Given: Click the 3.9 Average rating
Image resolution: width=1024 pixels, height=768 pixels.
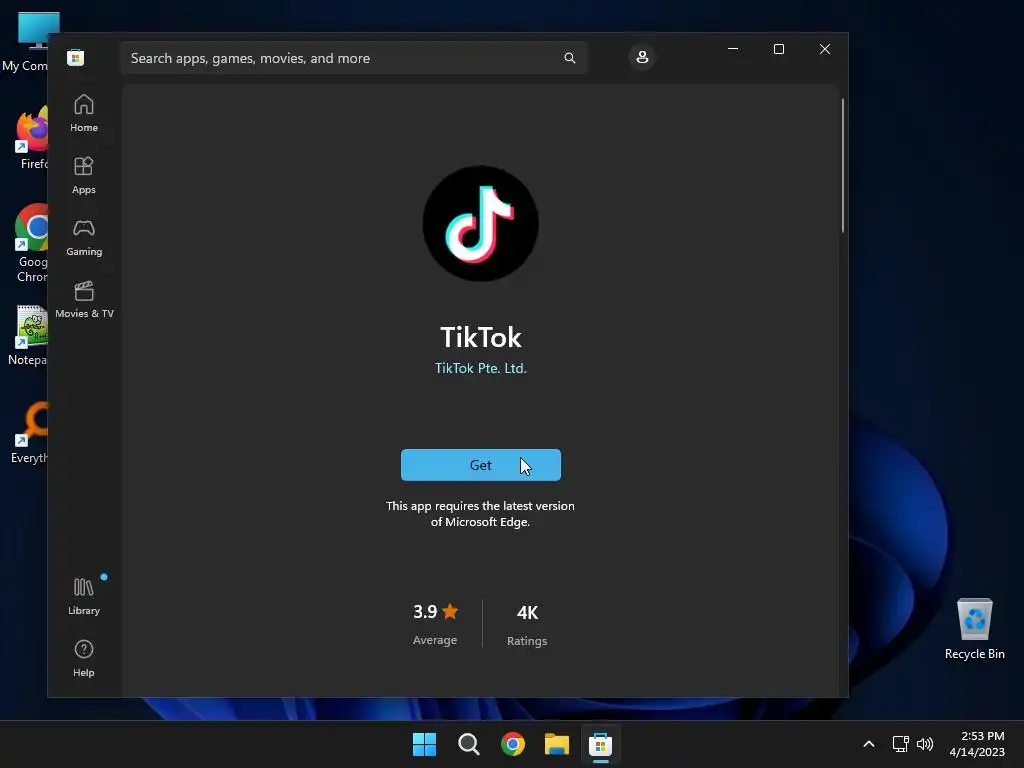Looking at the screenshot, I should [x=435, y=624].
